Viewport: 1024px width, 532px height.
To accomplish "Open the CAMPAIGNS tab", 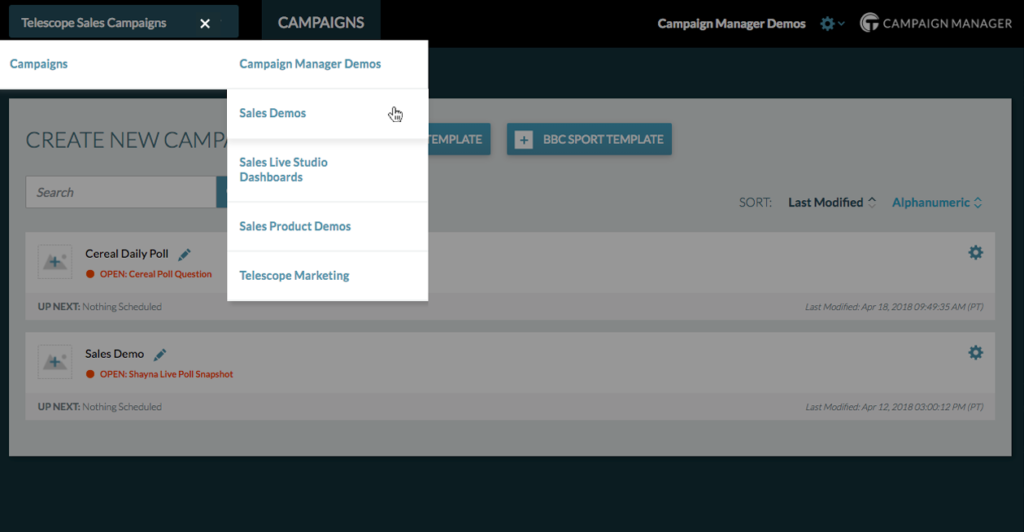I will pyautogui.click(x=321, y=22).
